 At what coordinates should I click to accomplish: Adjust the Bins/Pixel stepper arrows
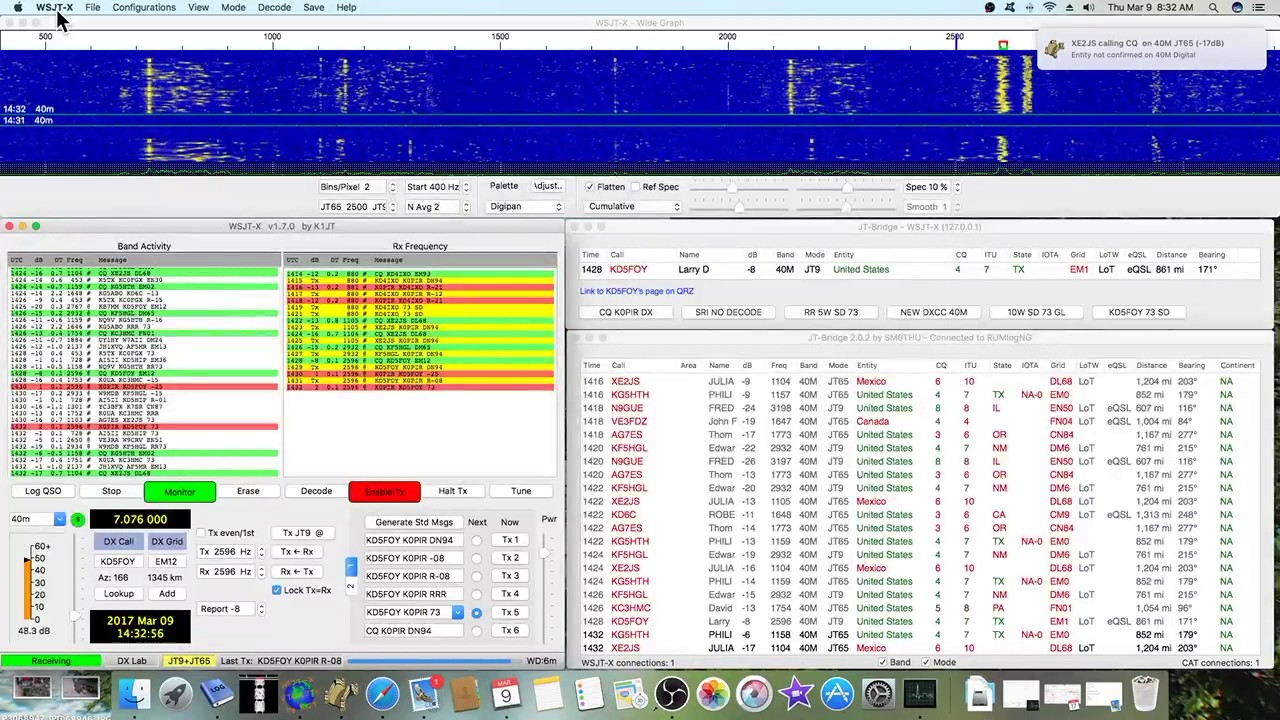(392, 187)
